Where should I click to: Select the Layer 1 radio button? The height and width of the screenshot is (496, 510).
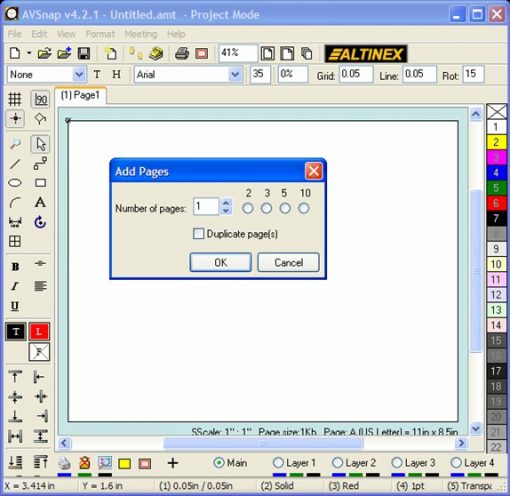tap(278, 463)
